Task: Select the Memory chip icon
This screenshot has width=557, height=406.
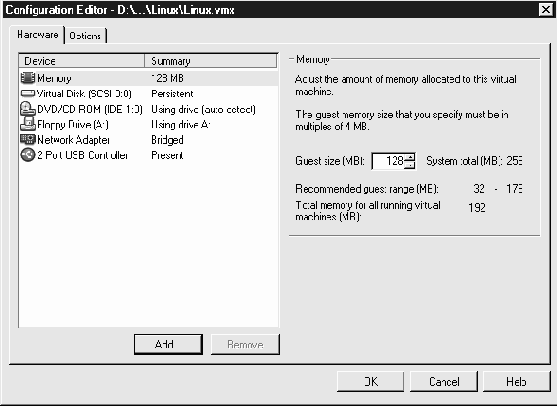Action: (x=28, y=78)
